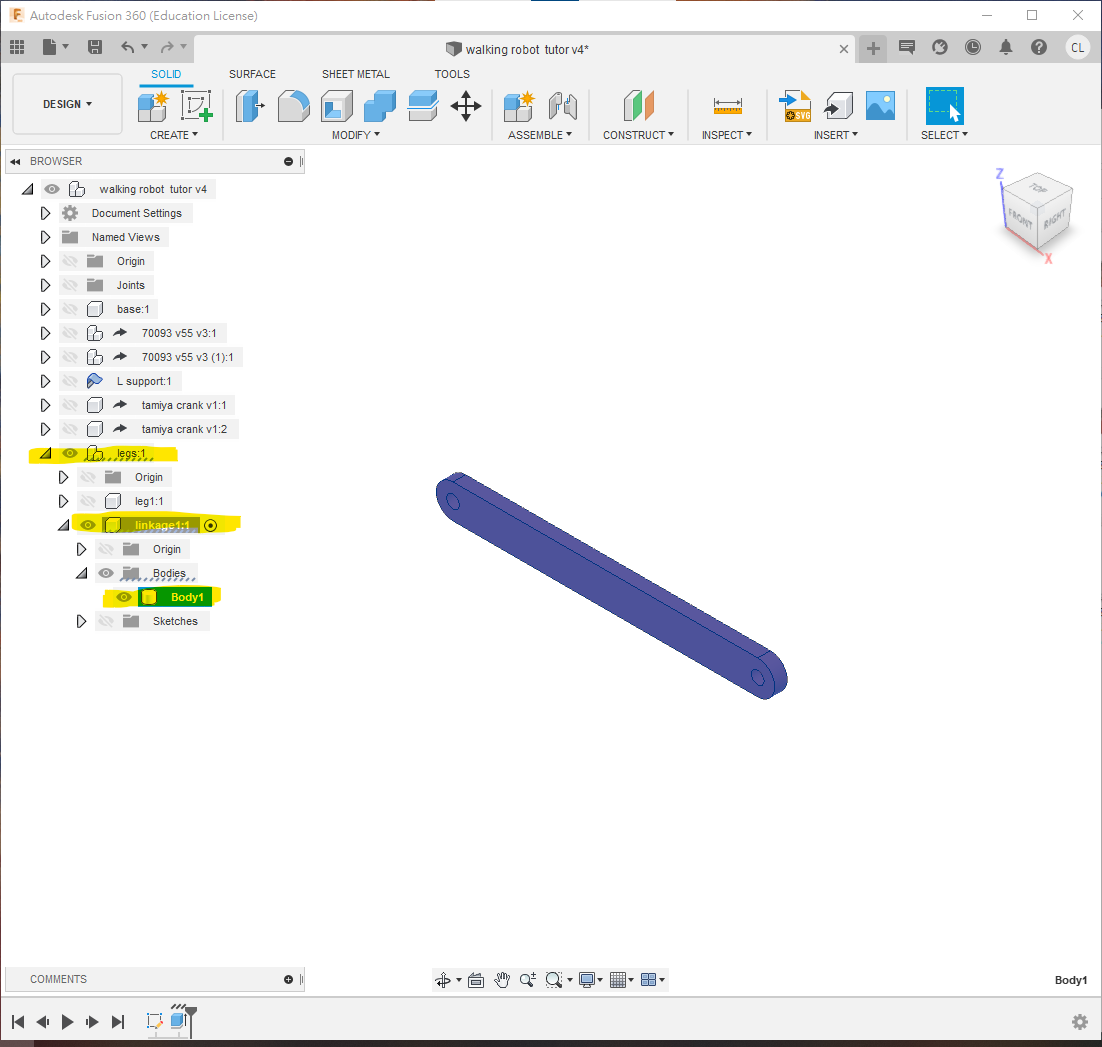
Task: Click the ViewCube FRONT face
Action: coord(1023,216)
